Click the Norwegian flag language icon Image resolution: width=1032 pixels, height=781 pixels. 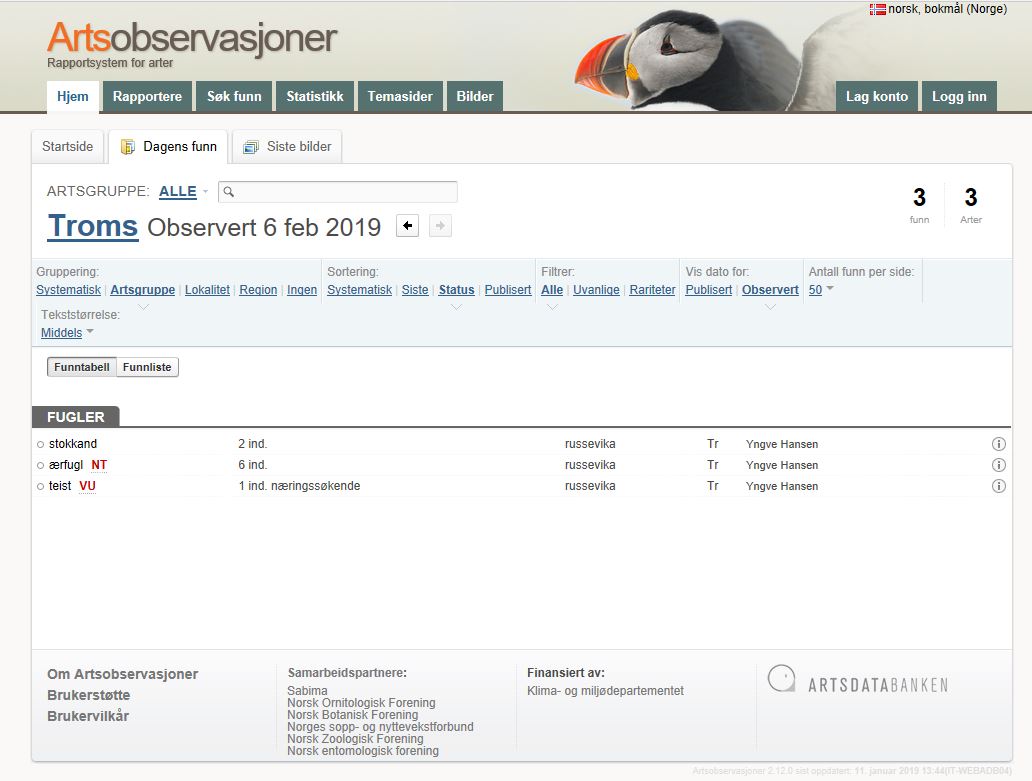[877, 9]
